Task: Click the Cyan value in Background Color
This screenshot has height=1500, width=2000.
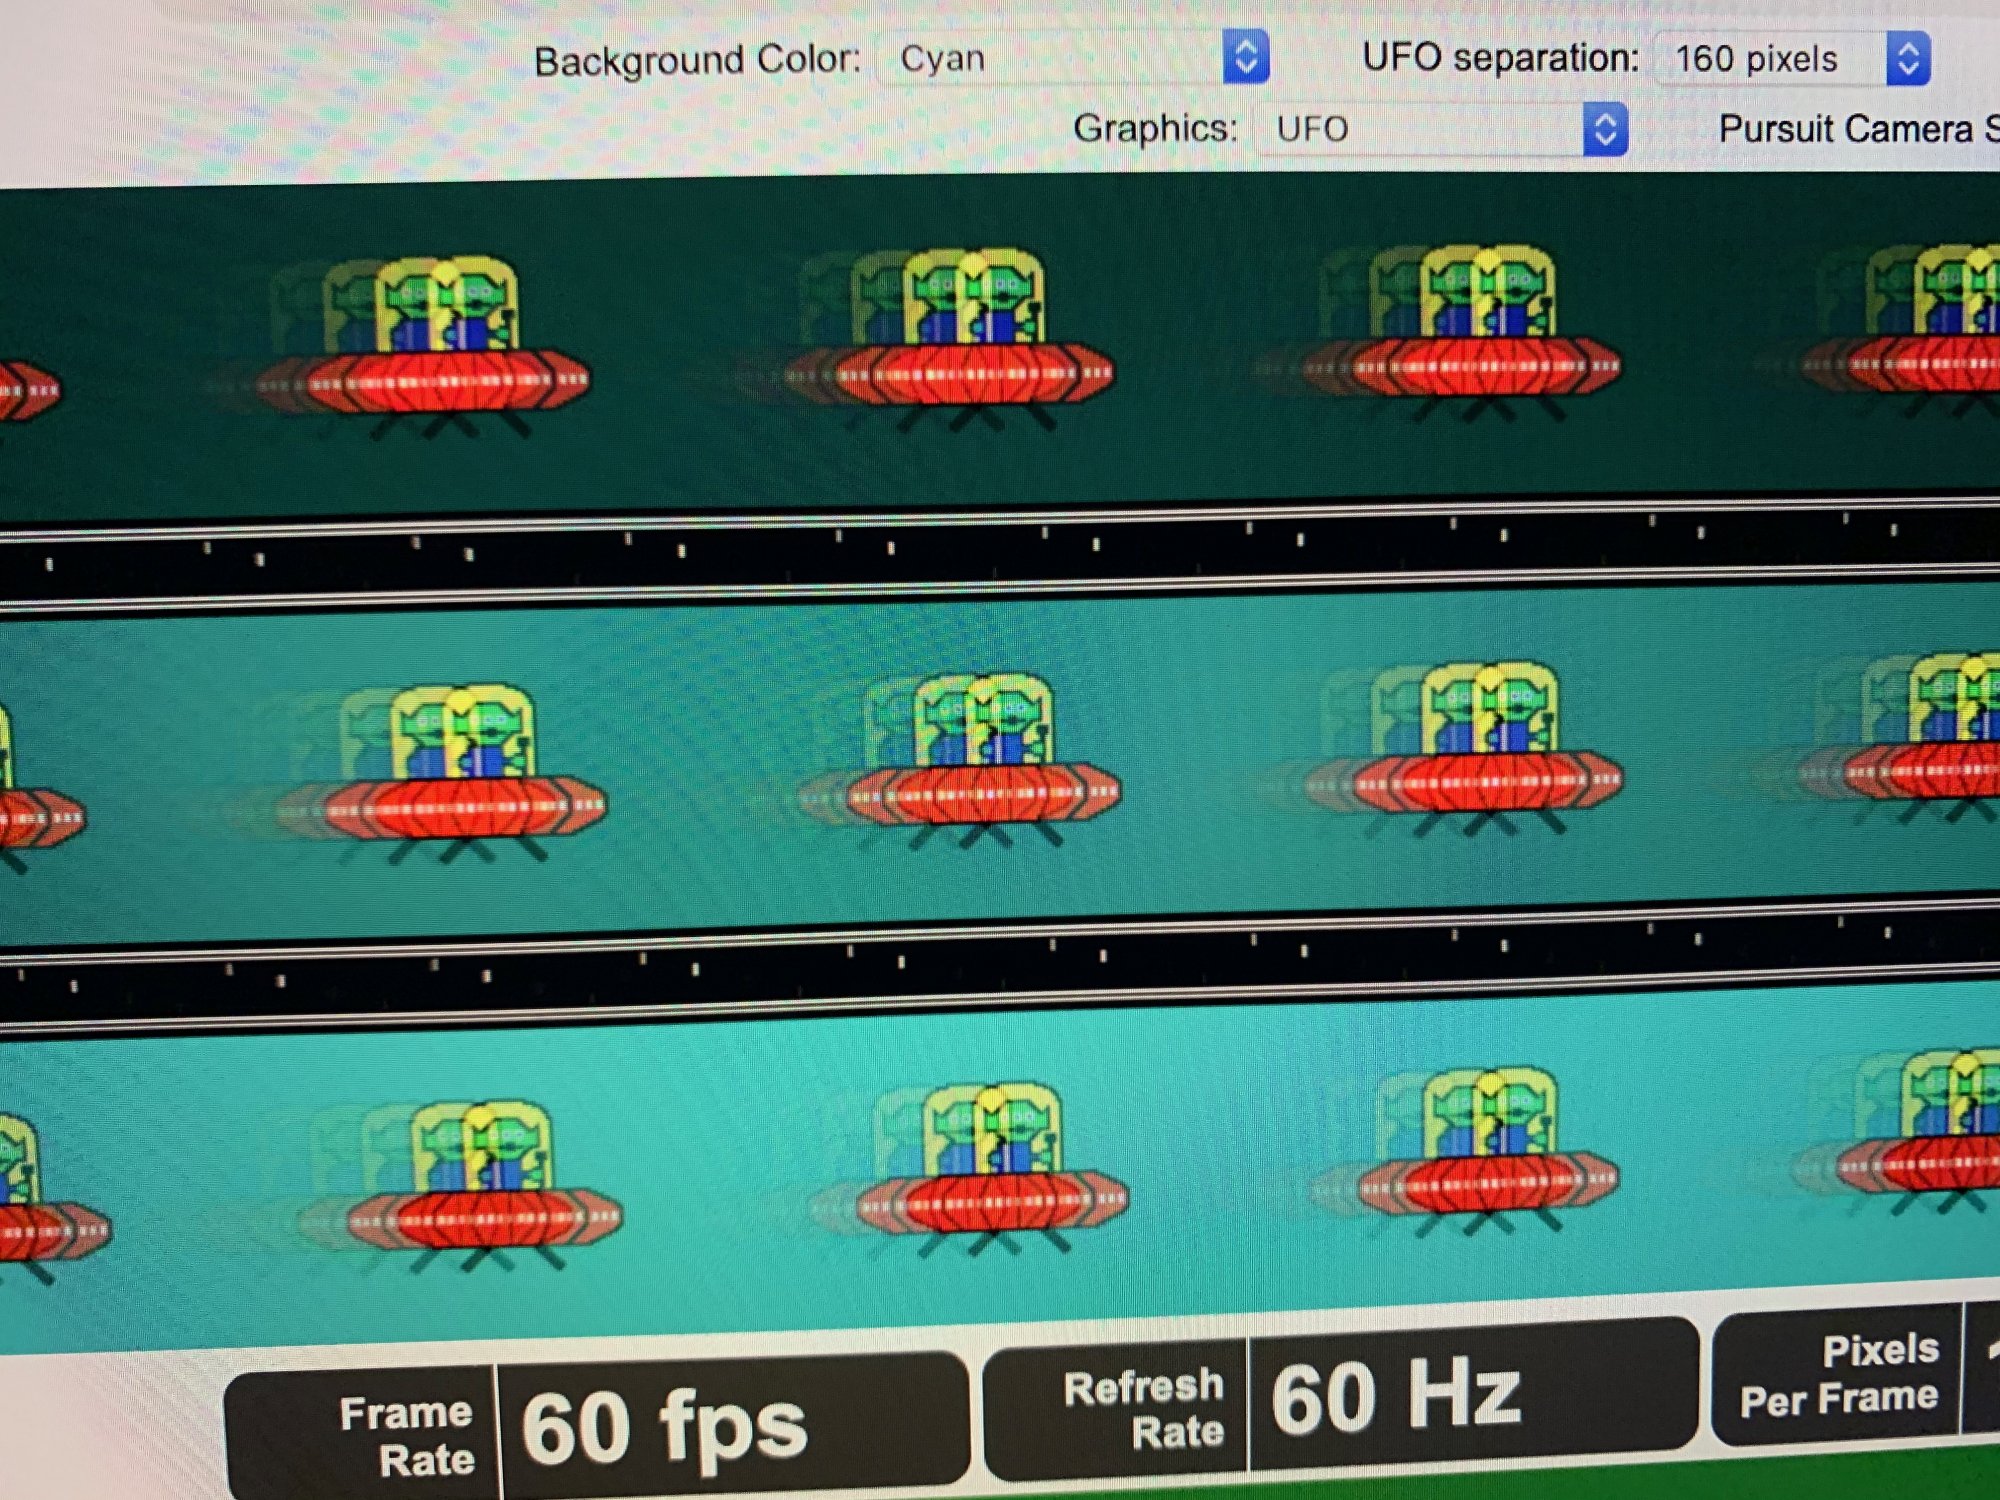Action: (942, 58)
